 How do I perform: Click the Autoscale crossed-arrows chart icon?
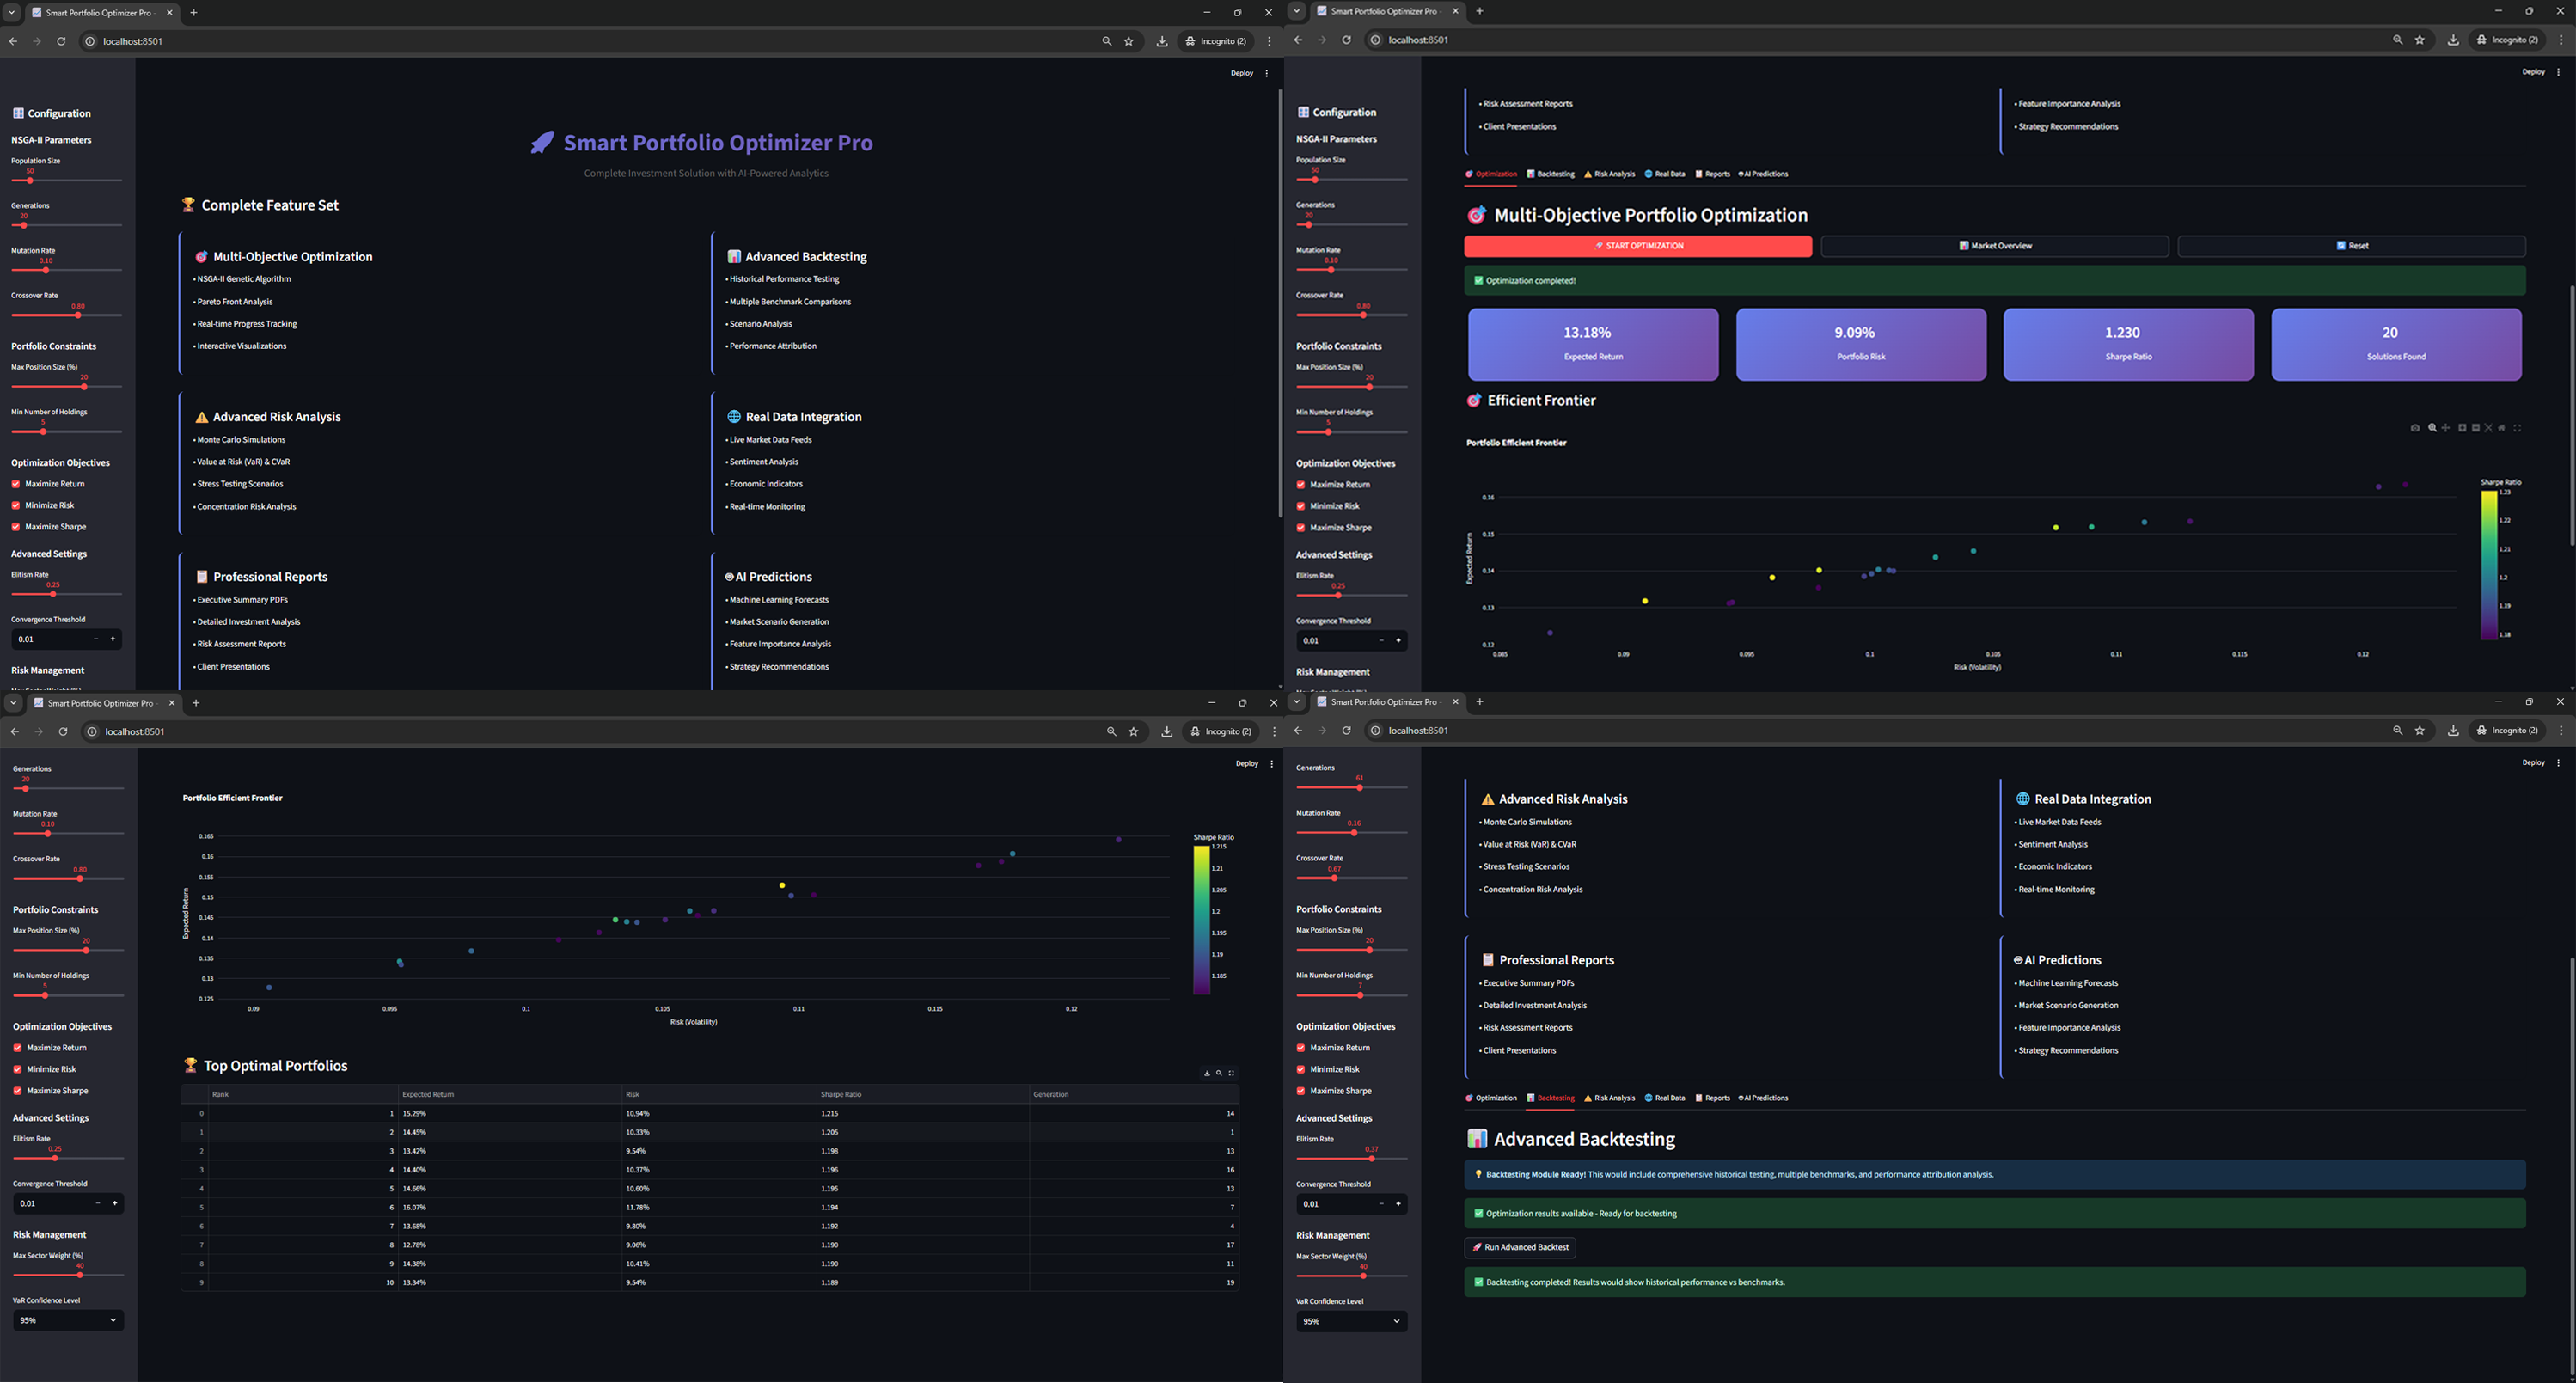(2489, 428)
